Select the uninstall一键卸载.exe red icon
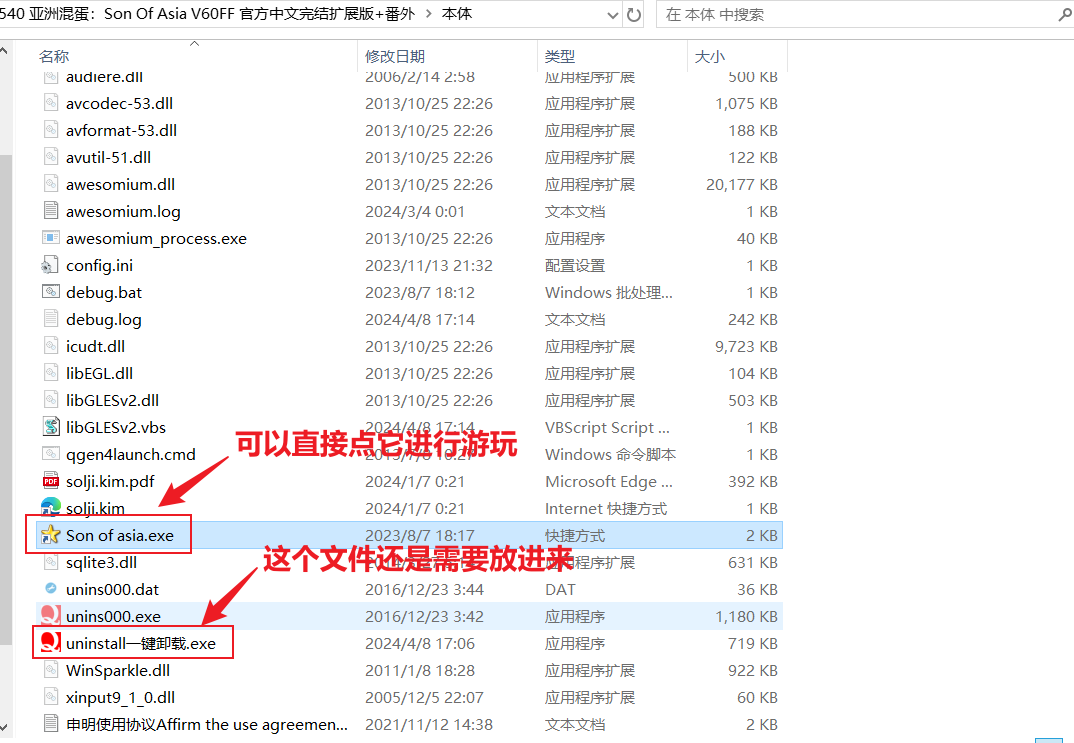 click(x=51, y=643)
